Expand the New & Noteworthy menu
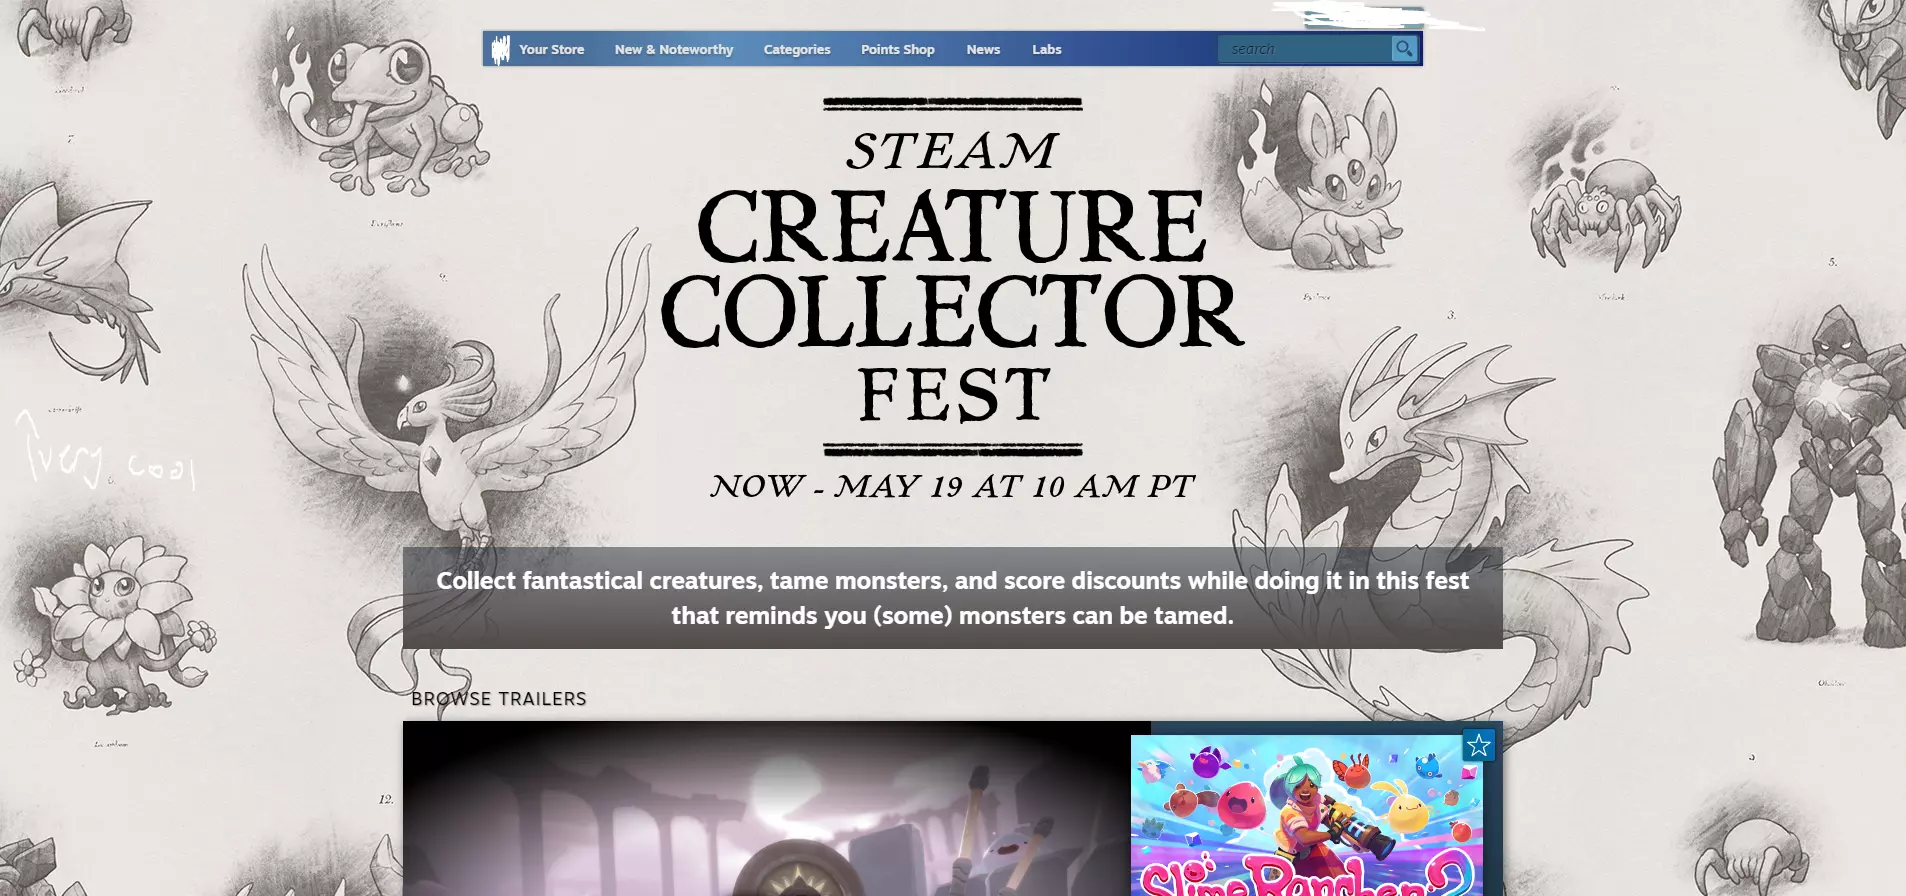 [x=674, y=49]
